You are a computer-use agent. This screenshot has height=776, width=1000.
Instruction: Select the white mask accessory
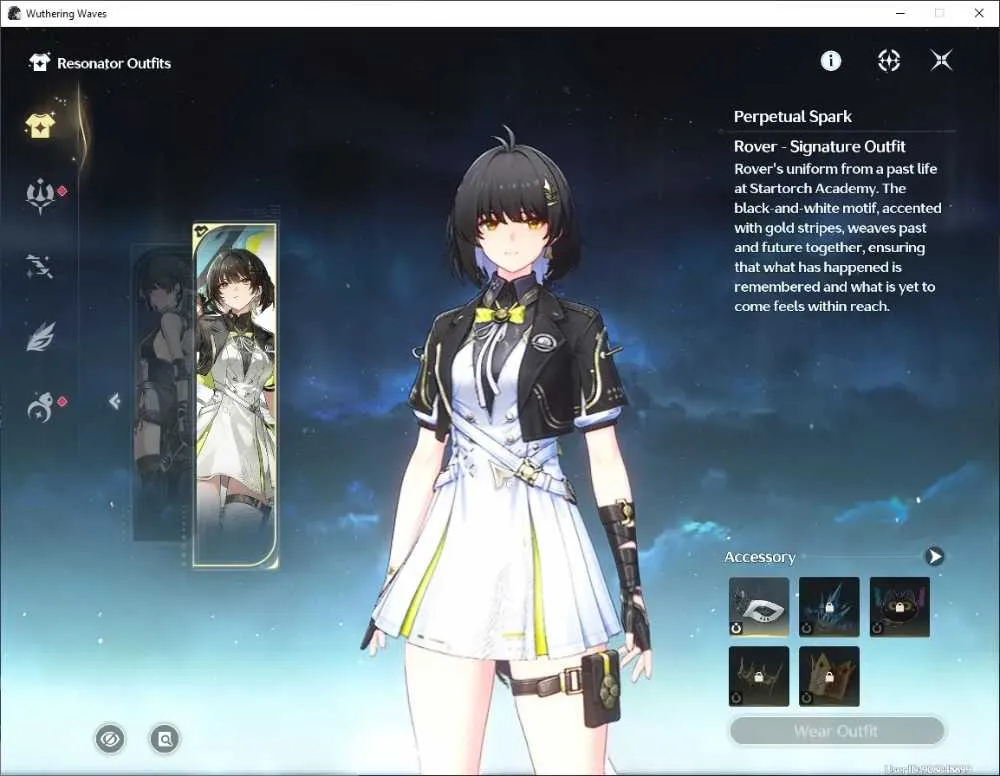(759, 607)
